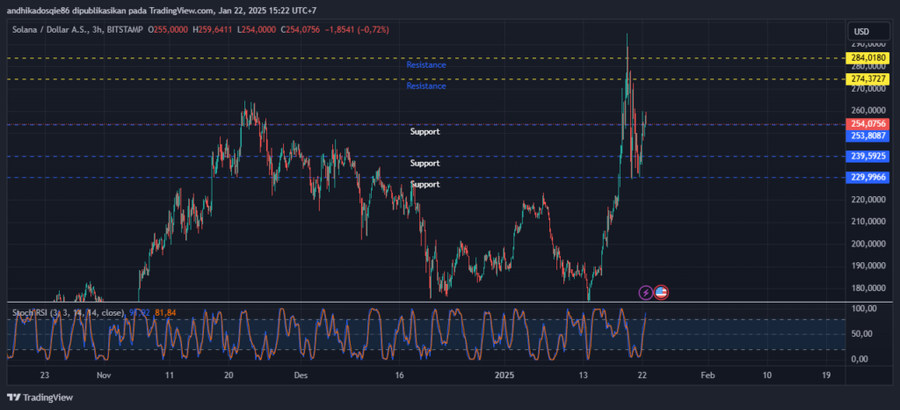
Task: Click the TradingView logo
Action: coord(40,397)
